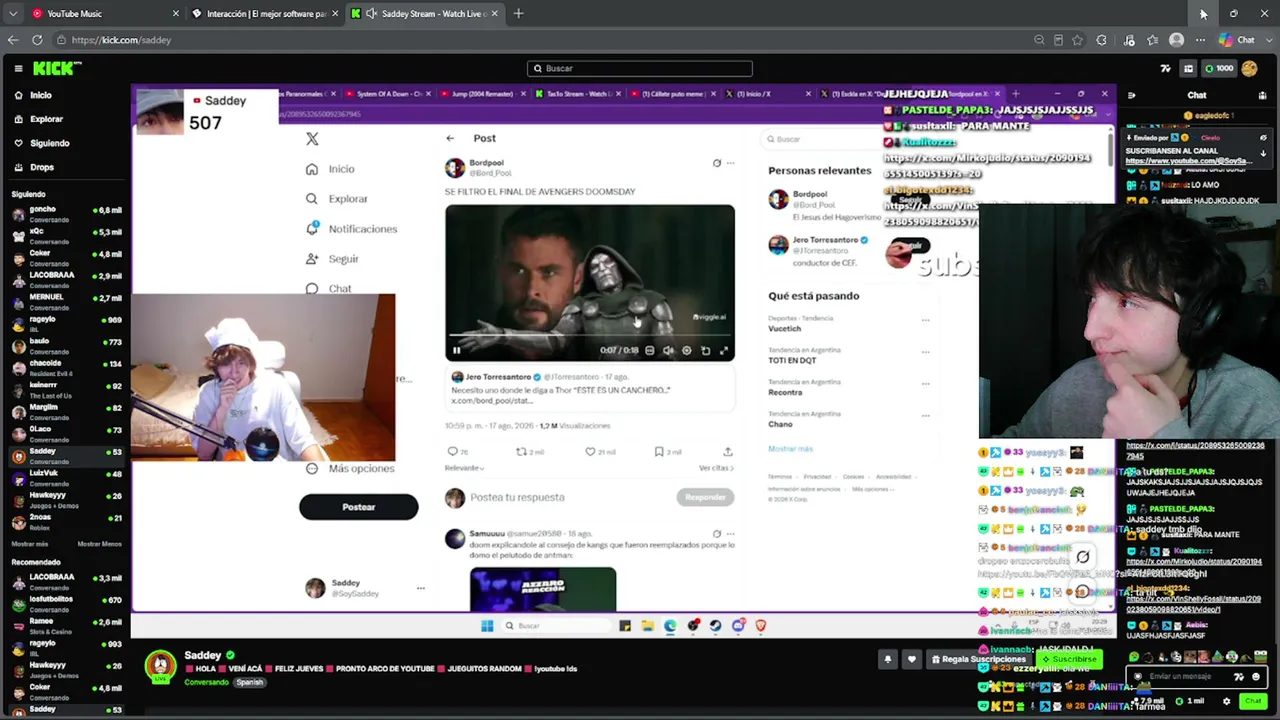Repost the Bordpool post
Viewport: 1280px width, 720px height.
pos(521,452)
